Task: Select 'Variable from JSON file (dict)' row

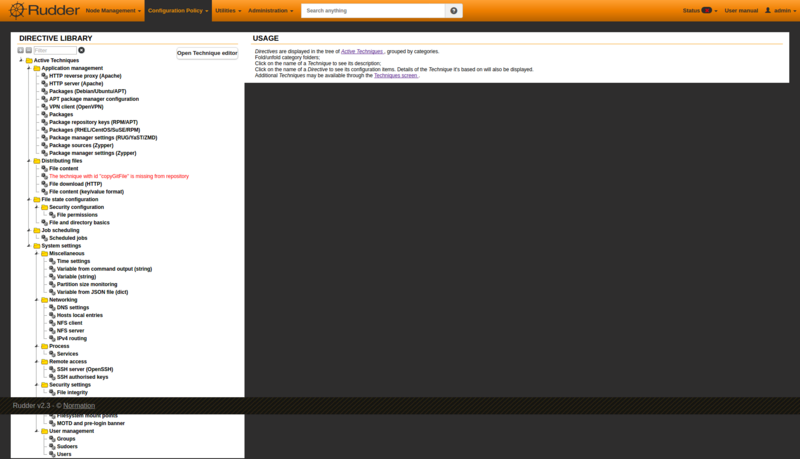Action: pos(92,292)
